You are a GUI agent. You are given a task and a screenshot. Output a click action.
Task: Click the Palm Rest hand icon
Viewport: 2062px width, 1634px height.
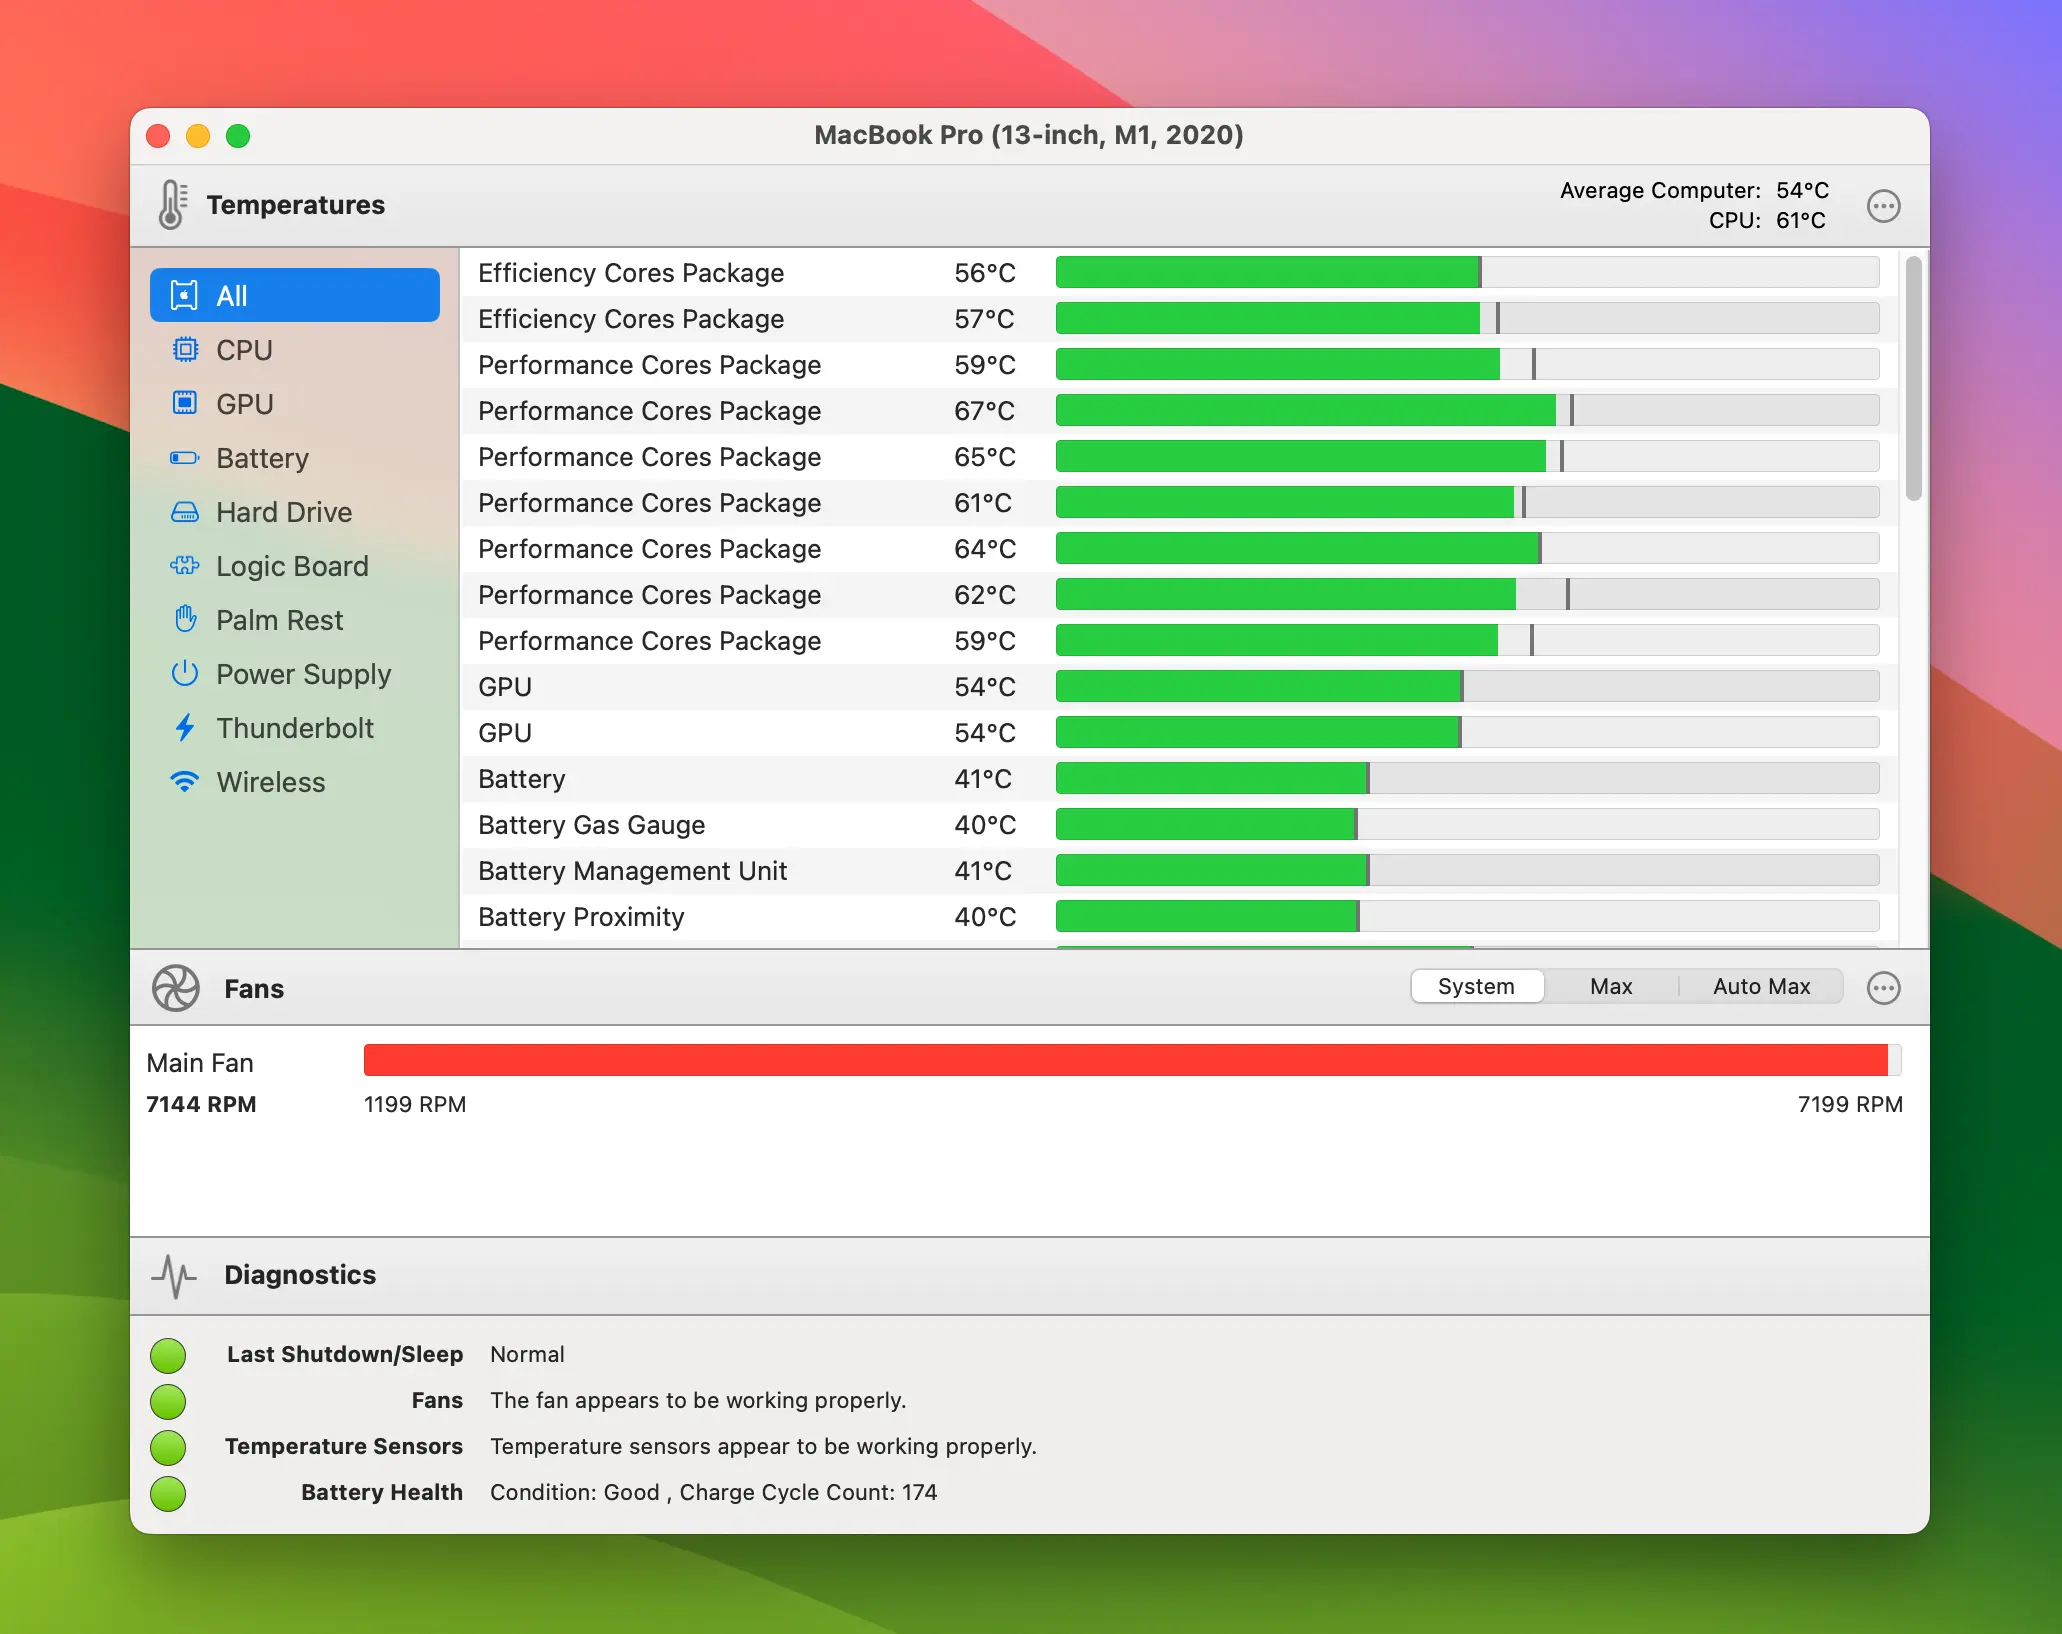point(185,620)
